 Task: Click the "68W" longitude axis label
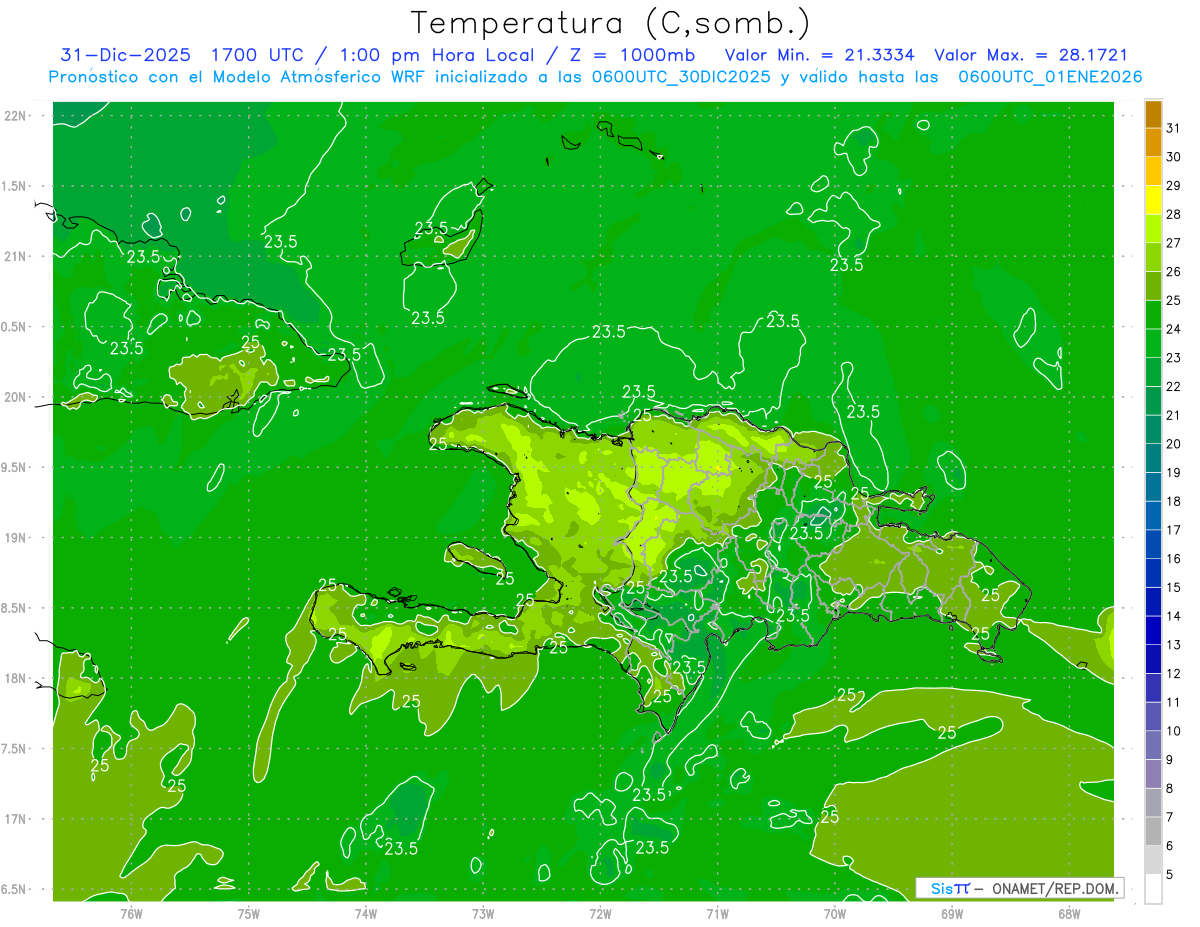1069,913
